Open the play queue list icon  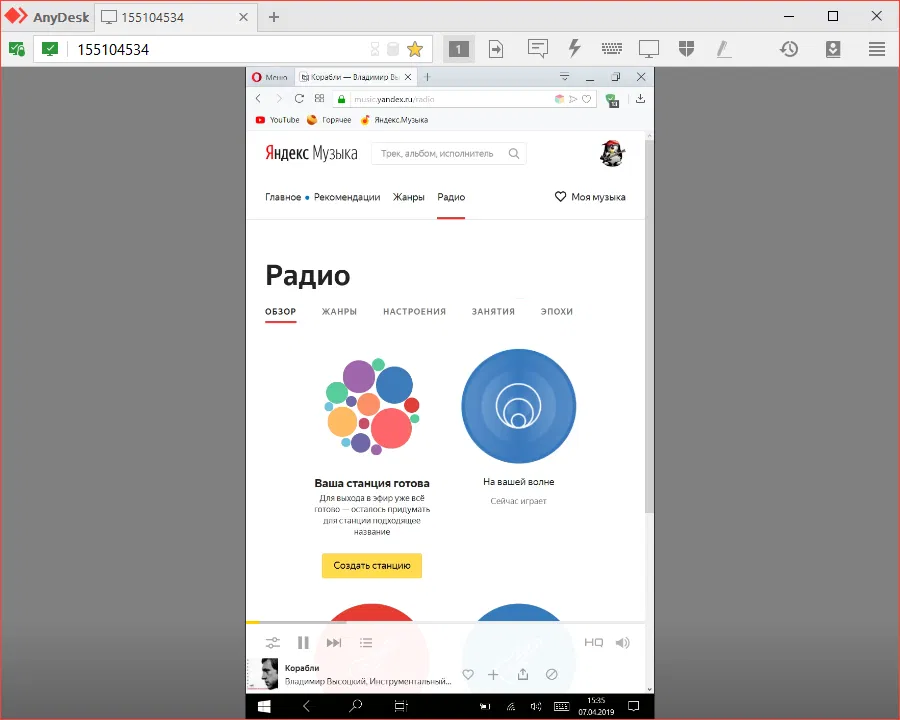(366, 642)
